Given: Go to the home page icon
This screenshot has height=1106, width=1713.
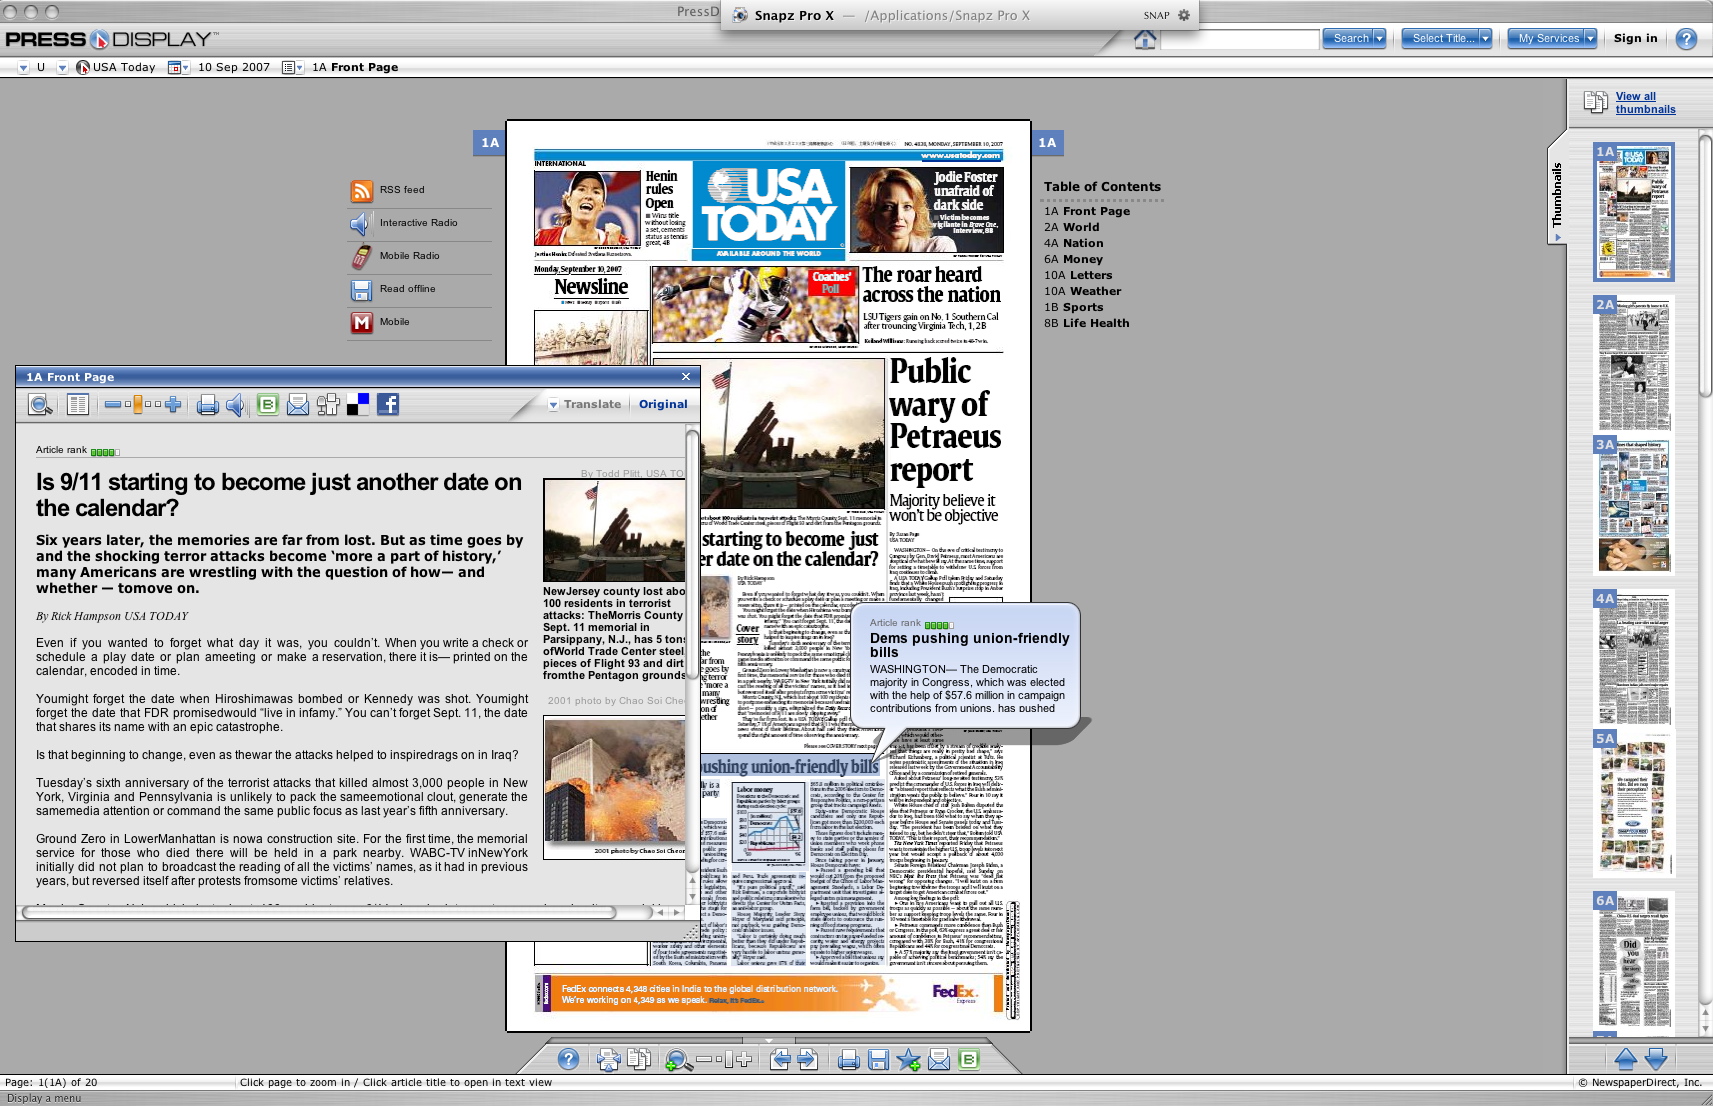Looking at the screenshot, I should coord(1145,39).
